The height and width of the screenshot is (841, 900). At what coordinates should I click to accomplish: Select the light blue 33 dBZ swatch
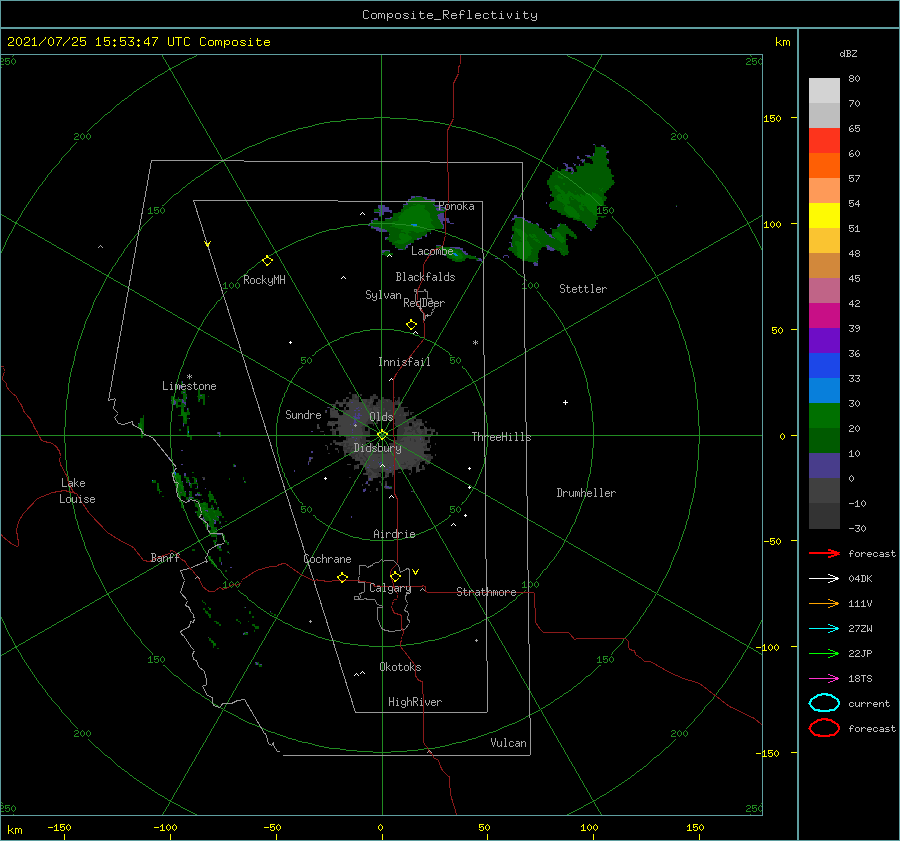point(824,390)
